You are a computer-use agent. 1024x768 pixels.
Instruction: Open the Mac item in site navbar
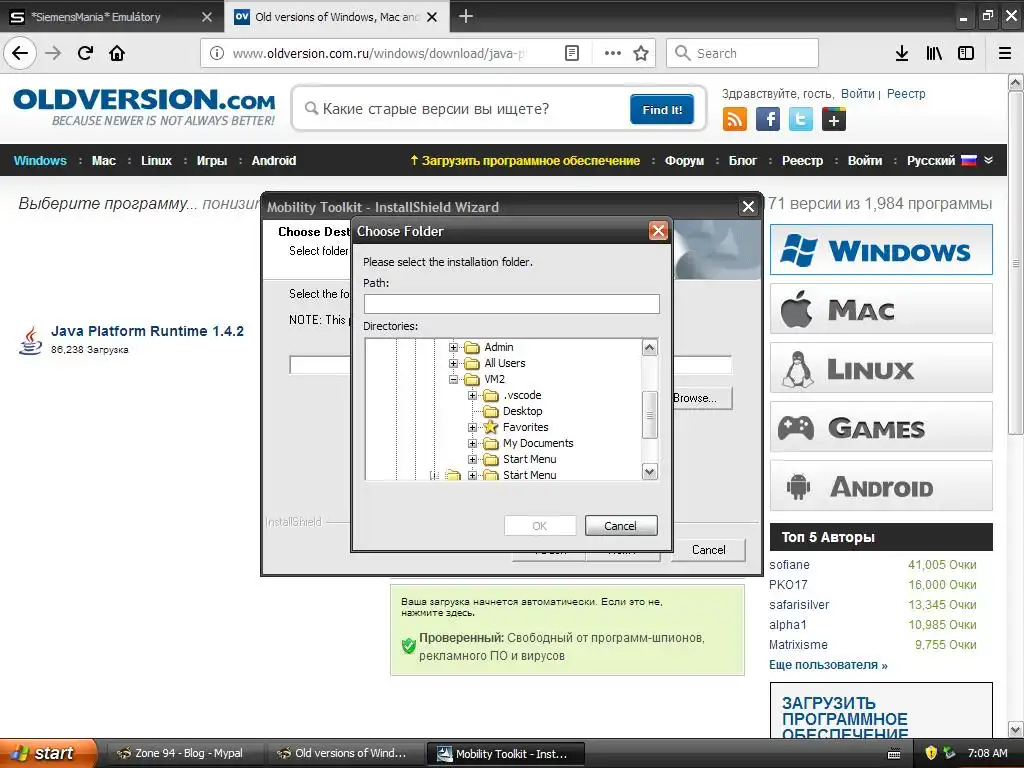tap(104, 161)
